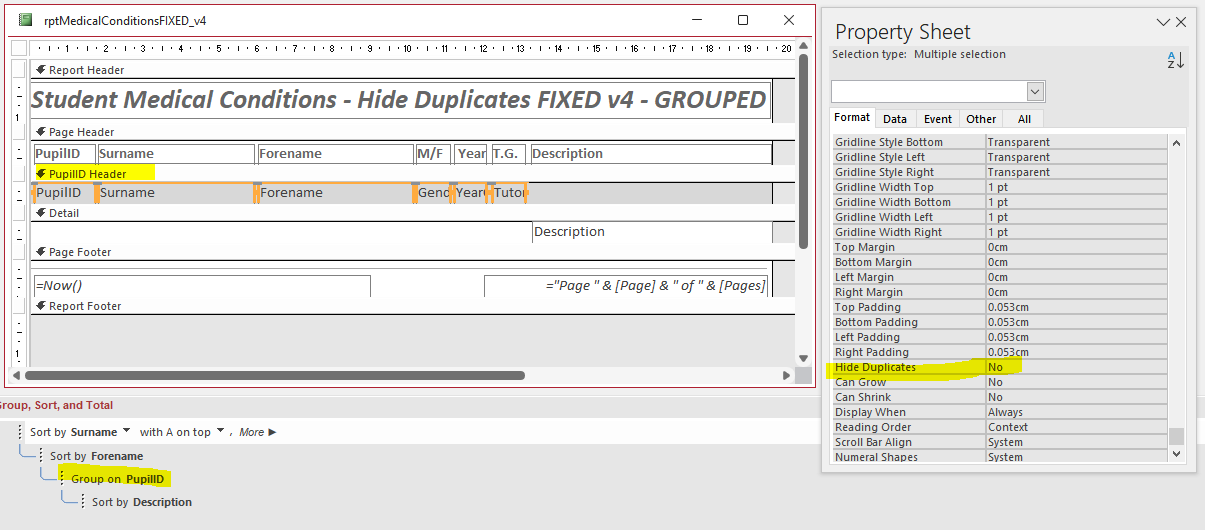Click the Can Shrink property value
The height and width of the screenshot is (530, 1205).
click(1076, 398)
